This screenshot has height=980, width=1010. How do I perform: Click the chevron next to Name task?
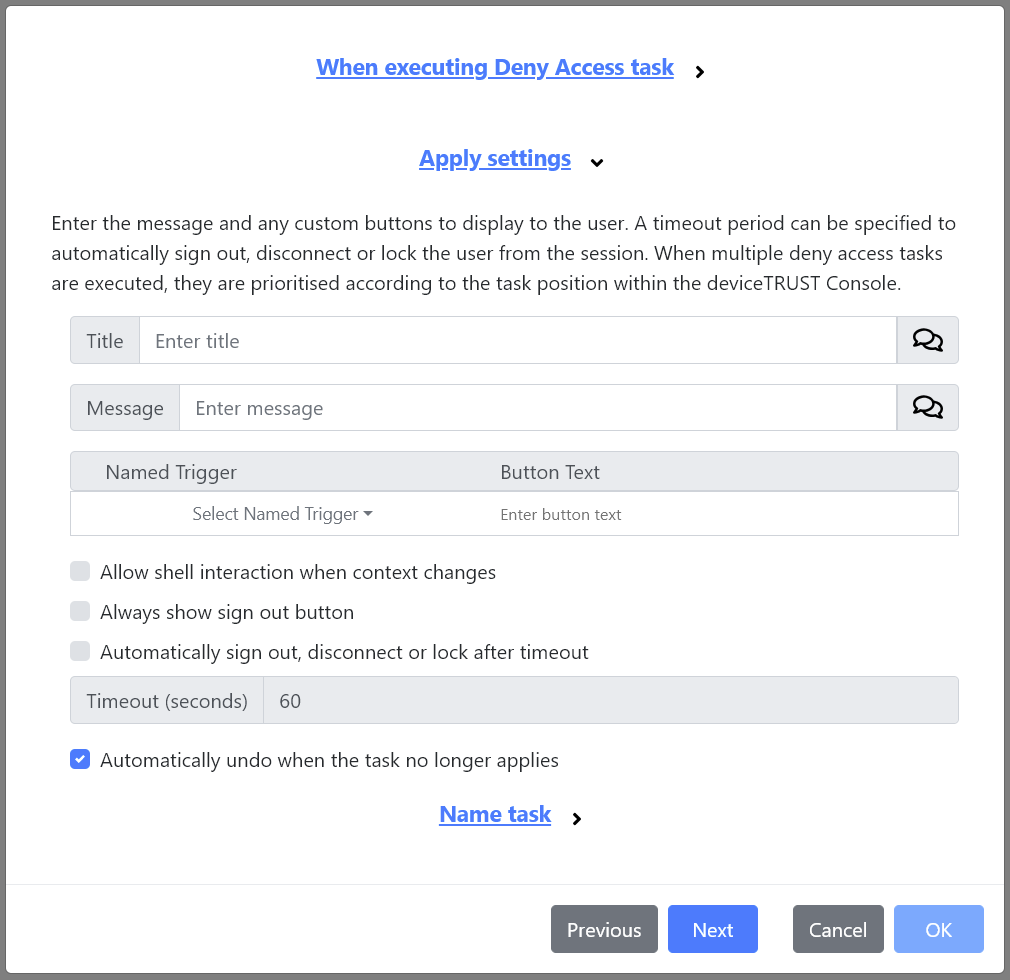[x=576, y=818]
